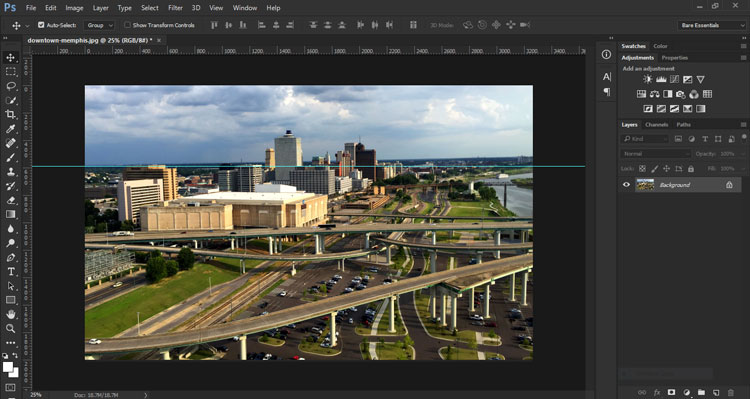Viewport: 750px width, 399px height.
Task: Open the Adjustments panel options menu
Action: click(743, 58)
